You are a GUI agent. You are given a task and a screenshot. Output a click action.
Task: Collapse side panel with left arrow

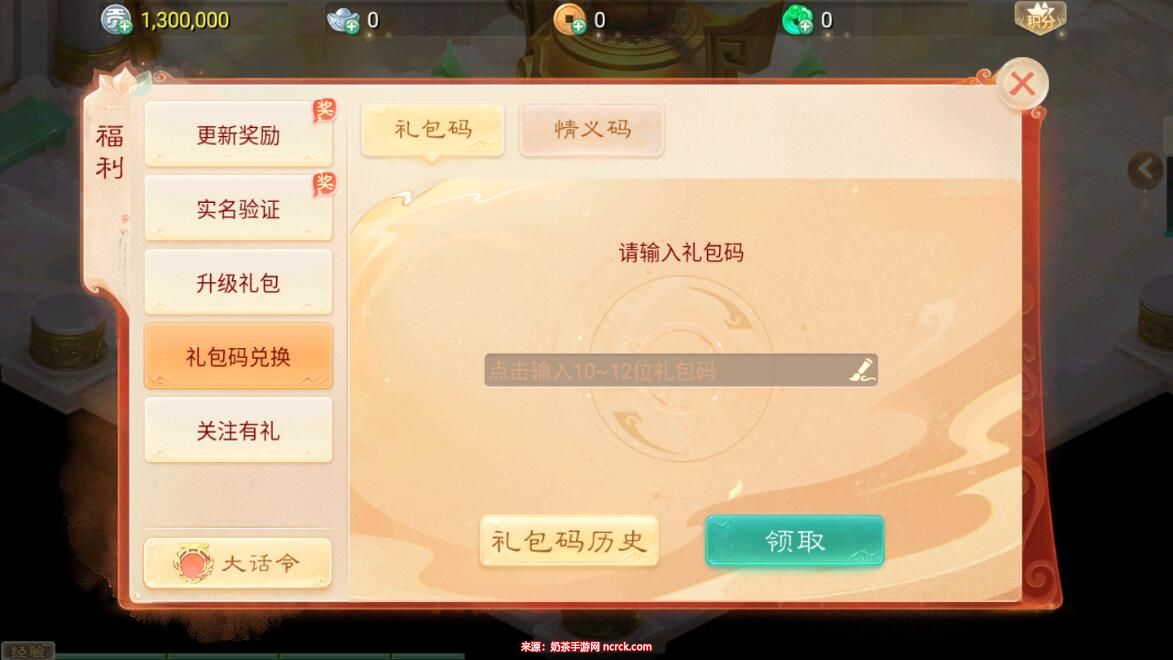tap(1145, 170)
